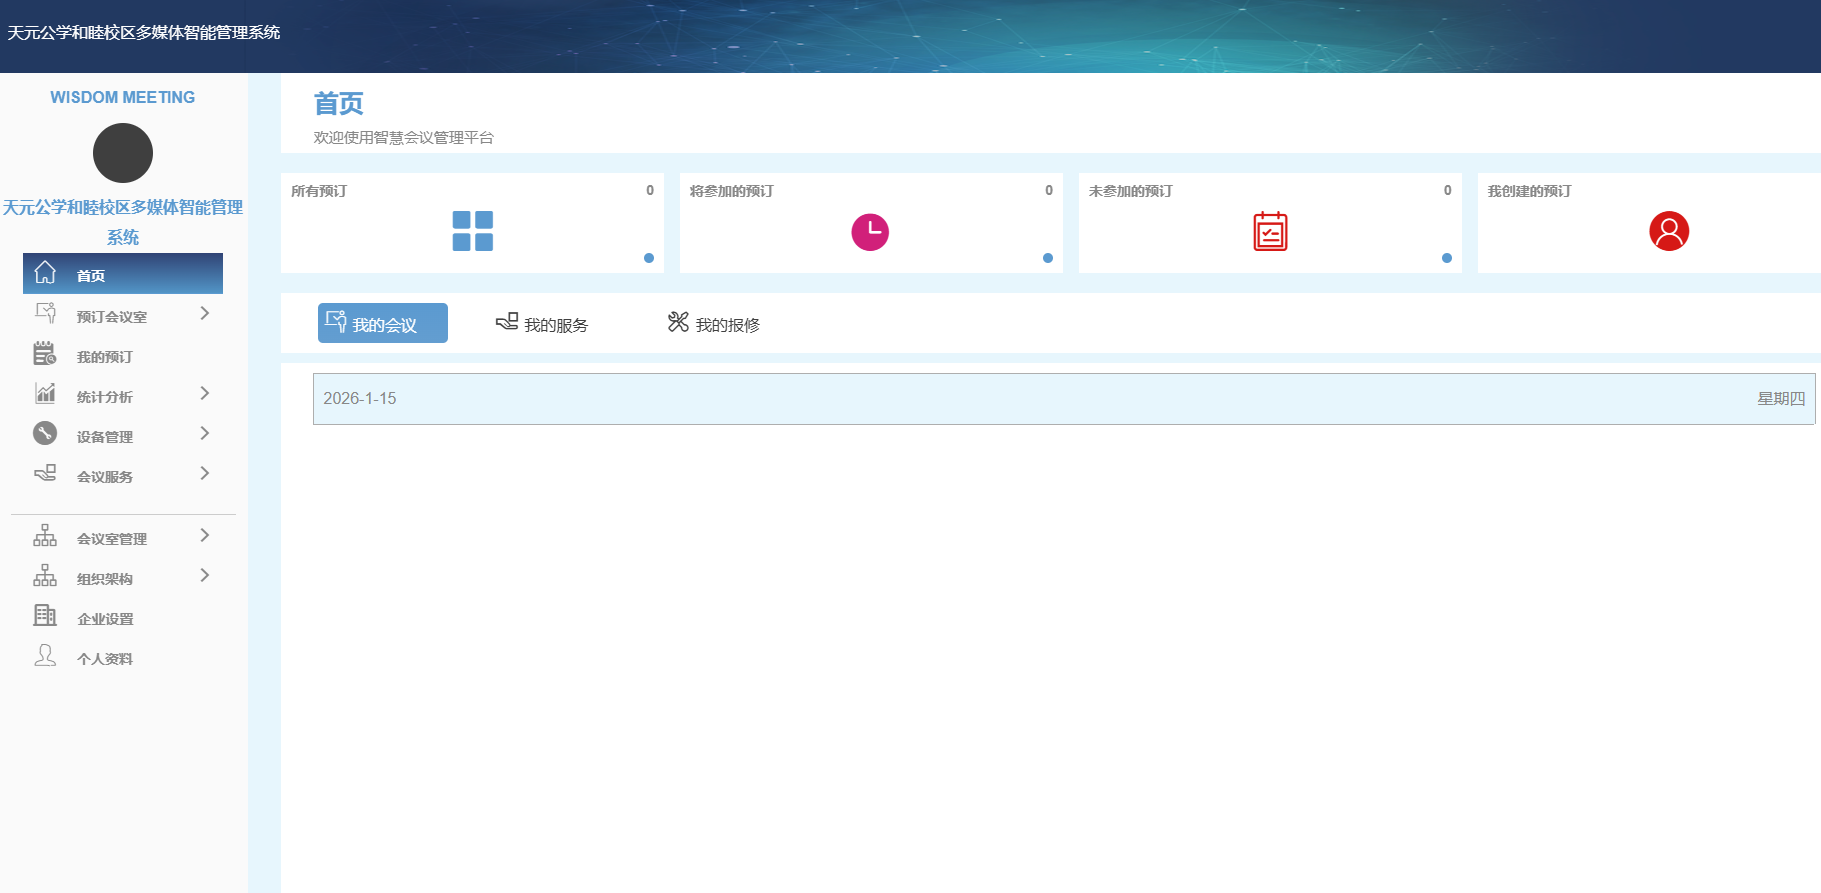Switch to the 我的报修 tab

click(714, 324)
